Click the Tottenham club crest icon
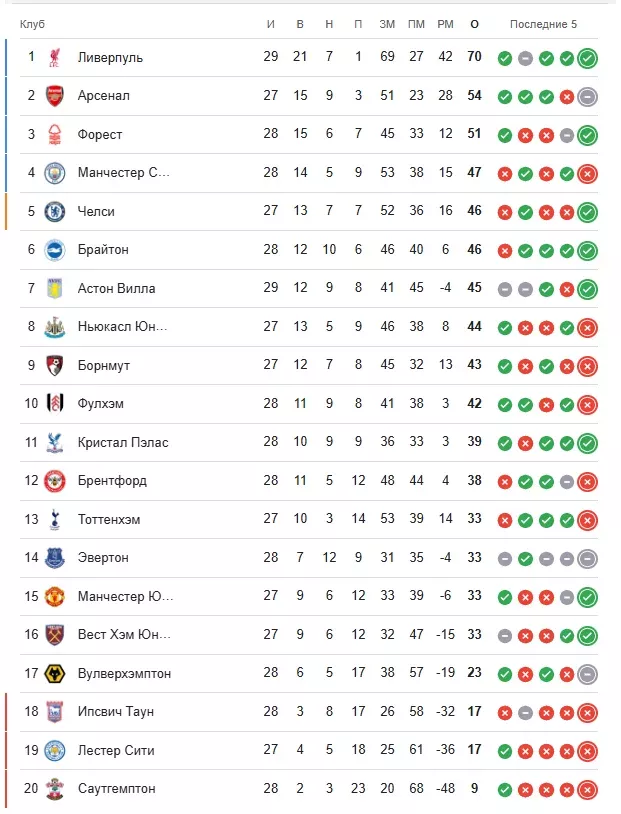This screenshot has width=621, height=814. pyautogui.click(x=55, y=519)
